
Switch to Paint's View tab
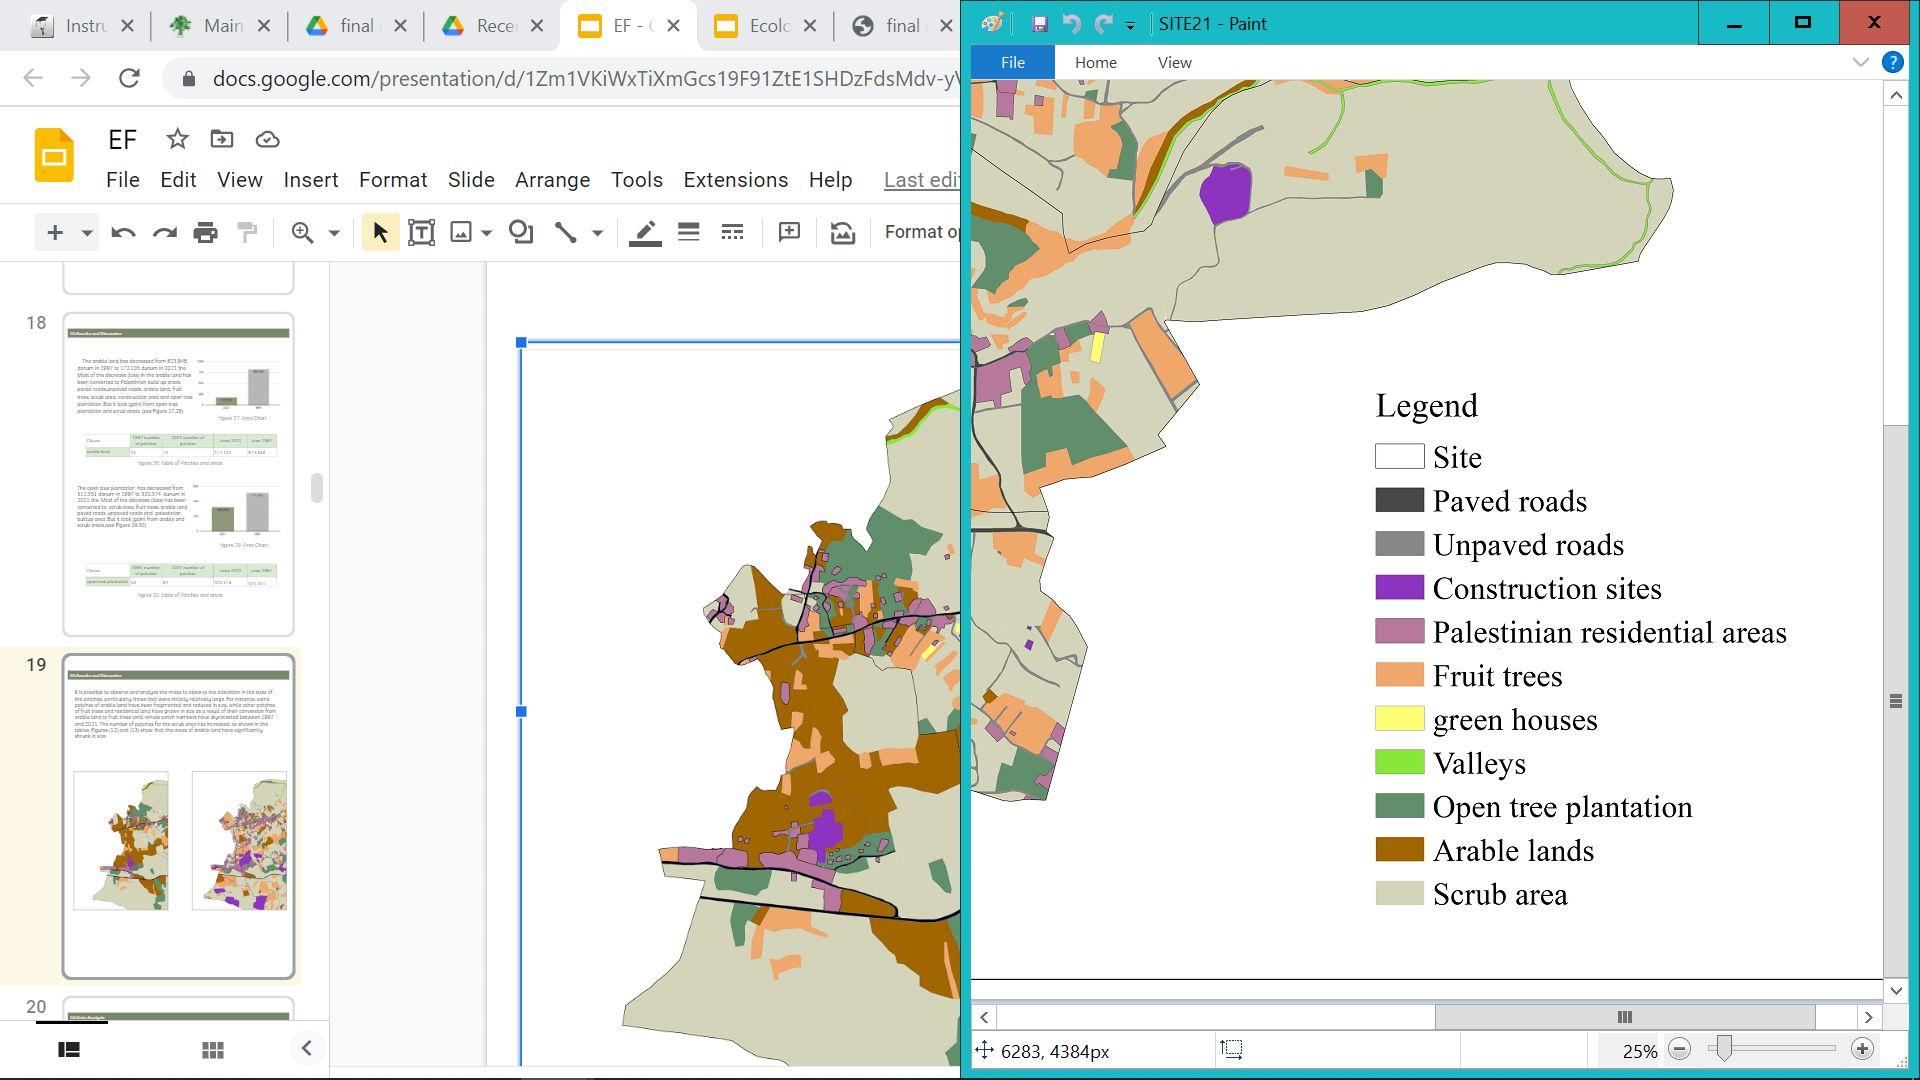tap(1174, 62)
